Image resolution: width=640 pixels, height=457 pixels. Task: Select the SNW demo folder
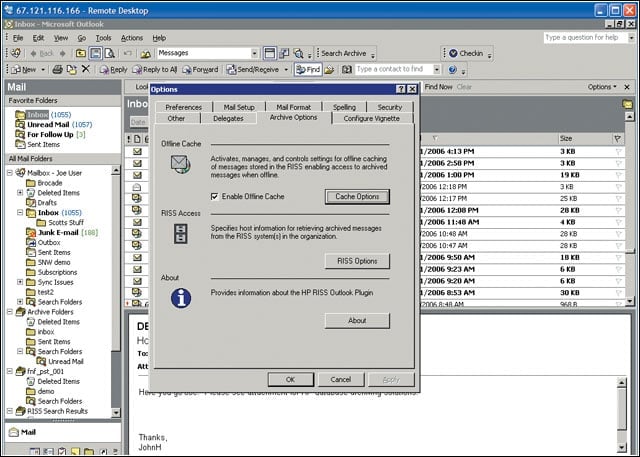[54, 262]
